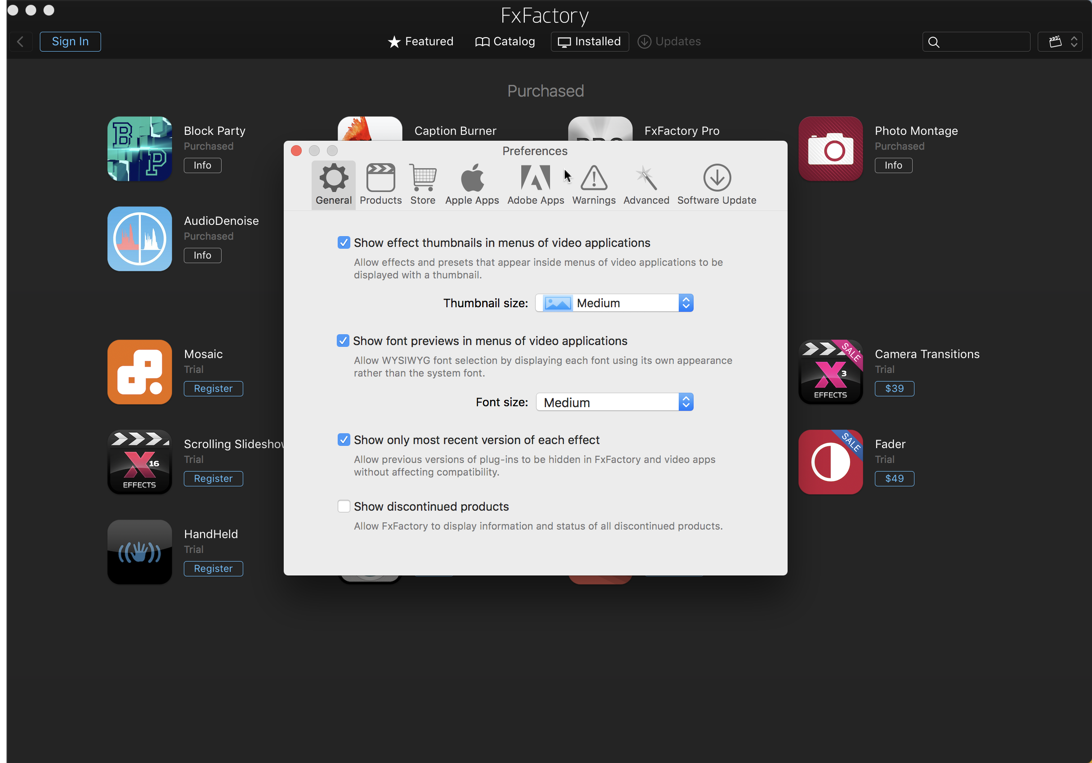Click the Photo Montage camera icon

831,149
